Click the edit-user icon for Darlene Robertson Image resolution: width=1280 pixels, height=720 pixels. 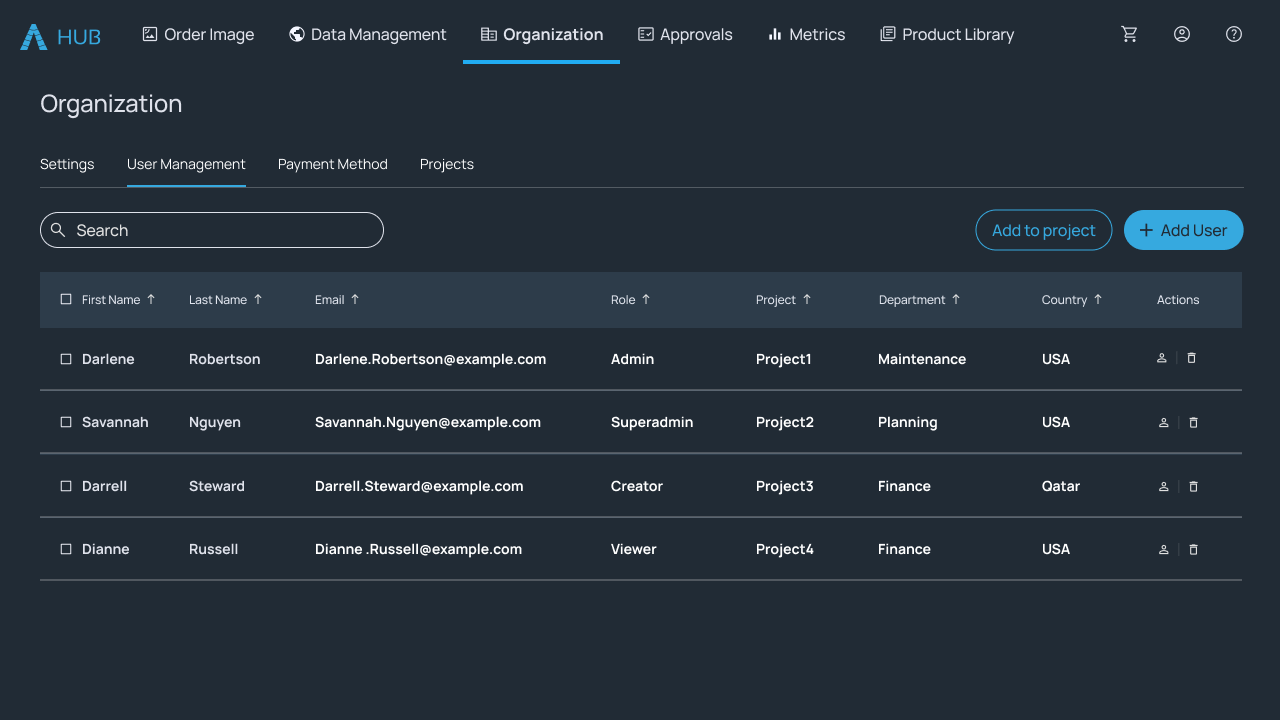(1161, 358)
